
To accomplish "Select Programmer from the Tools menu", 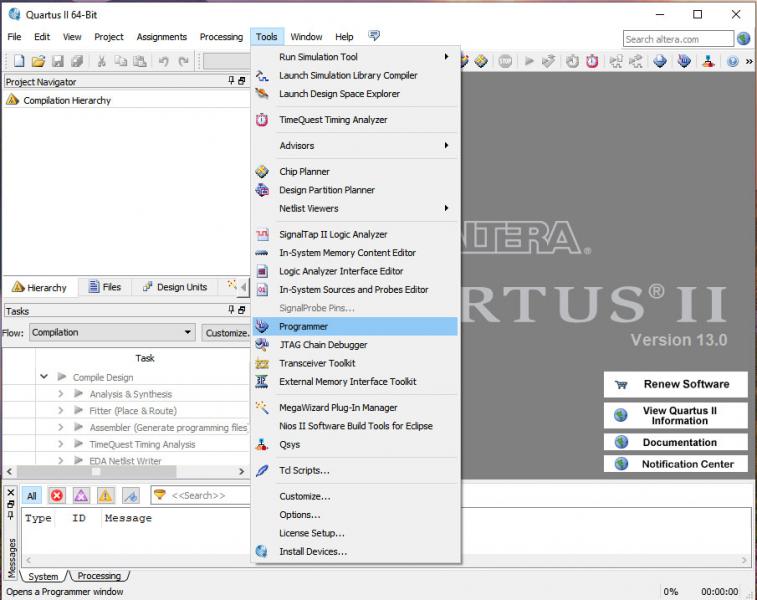I will click(303, 326).
